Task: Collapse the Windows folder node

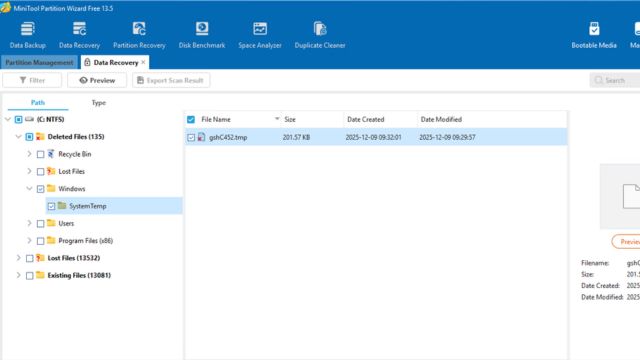Action: [x=29, y=188]
